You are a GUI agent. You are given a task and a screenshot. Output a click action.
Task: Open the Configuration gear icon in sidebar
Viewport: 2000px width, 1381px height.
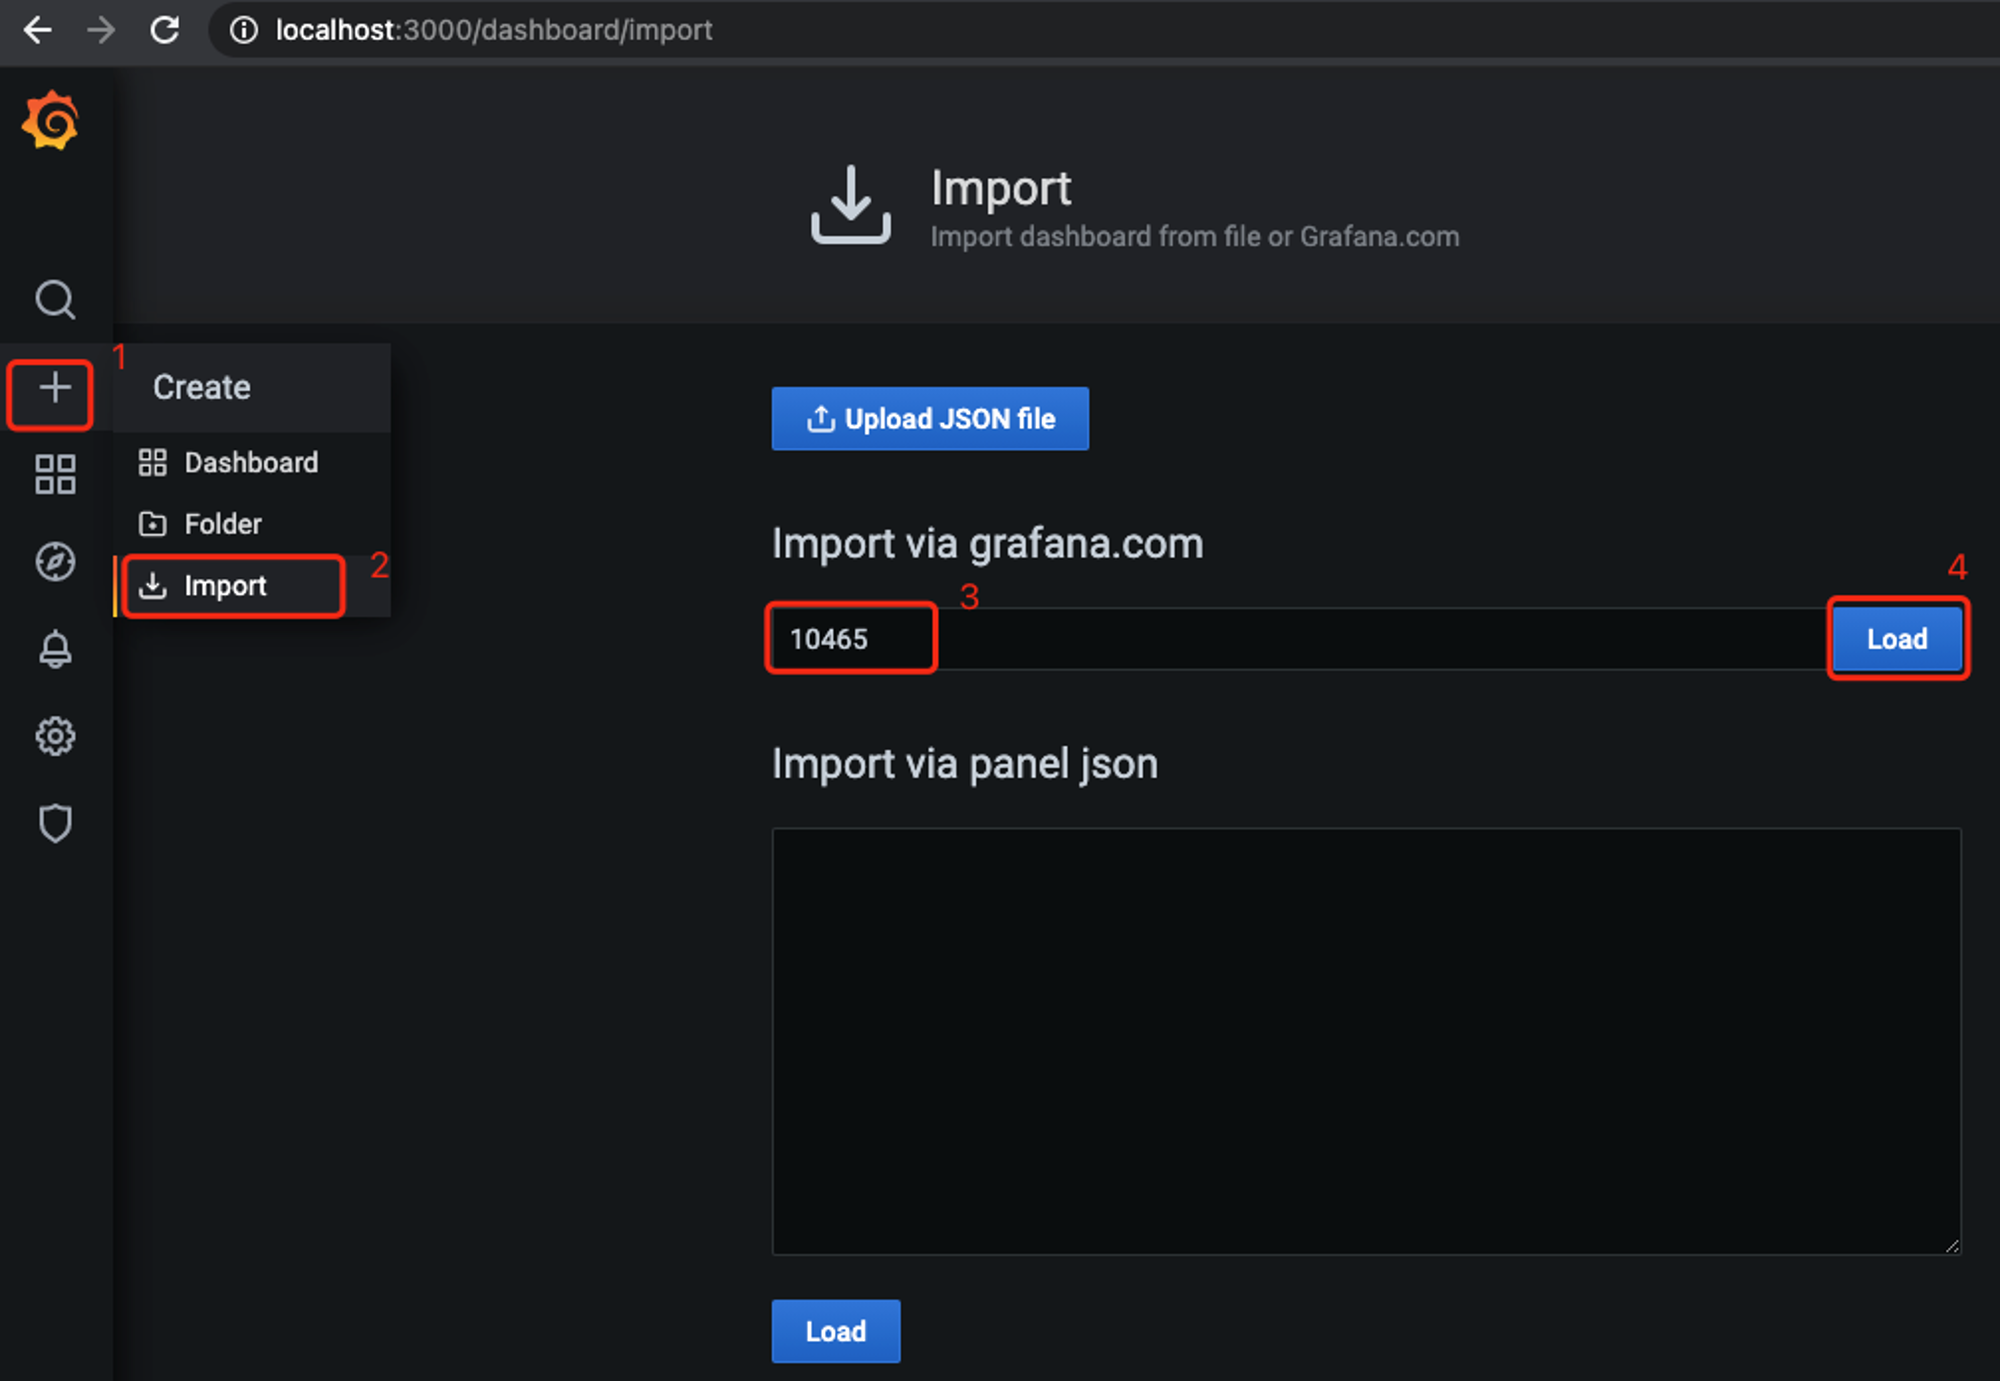point(55,736)
